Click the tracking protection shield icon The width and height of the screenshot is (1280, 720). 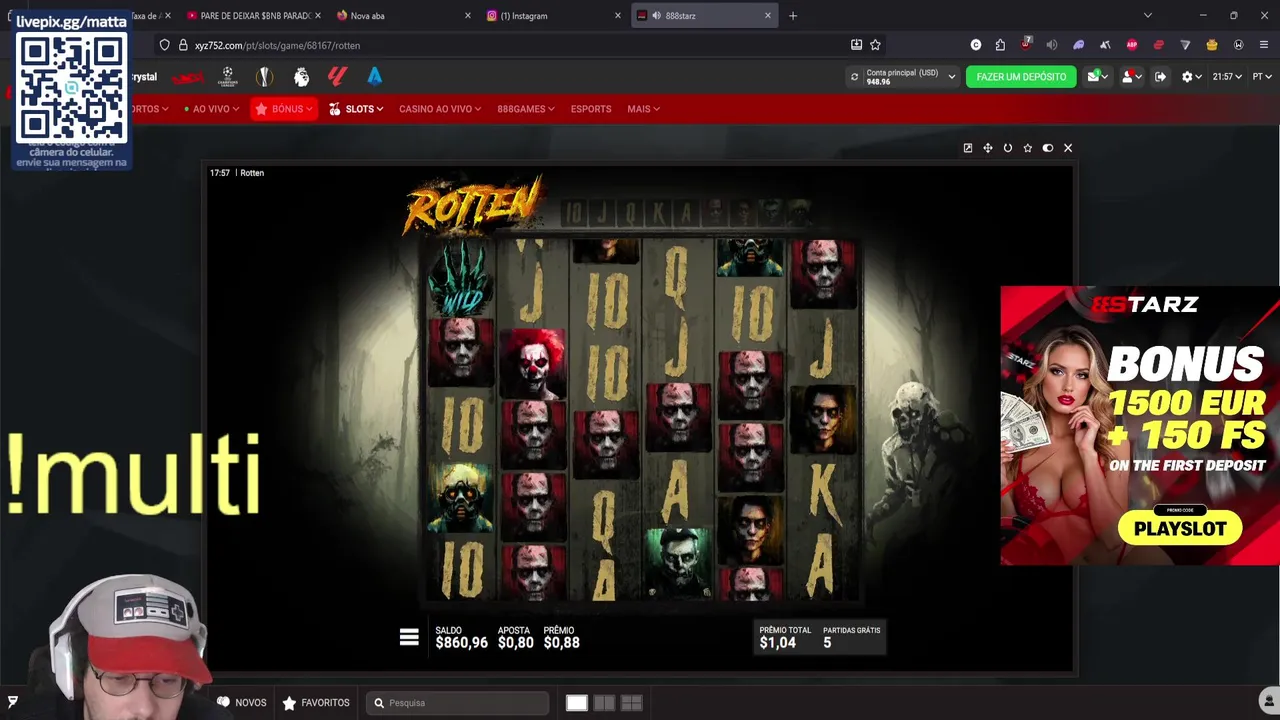165,45
